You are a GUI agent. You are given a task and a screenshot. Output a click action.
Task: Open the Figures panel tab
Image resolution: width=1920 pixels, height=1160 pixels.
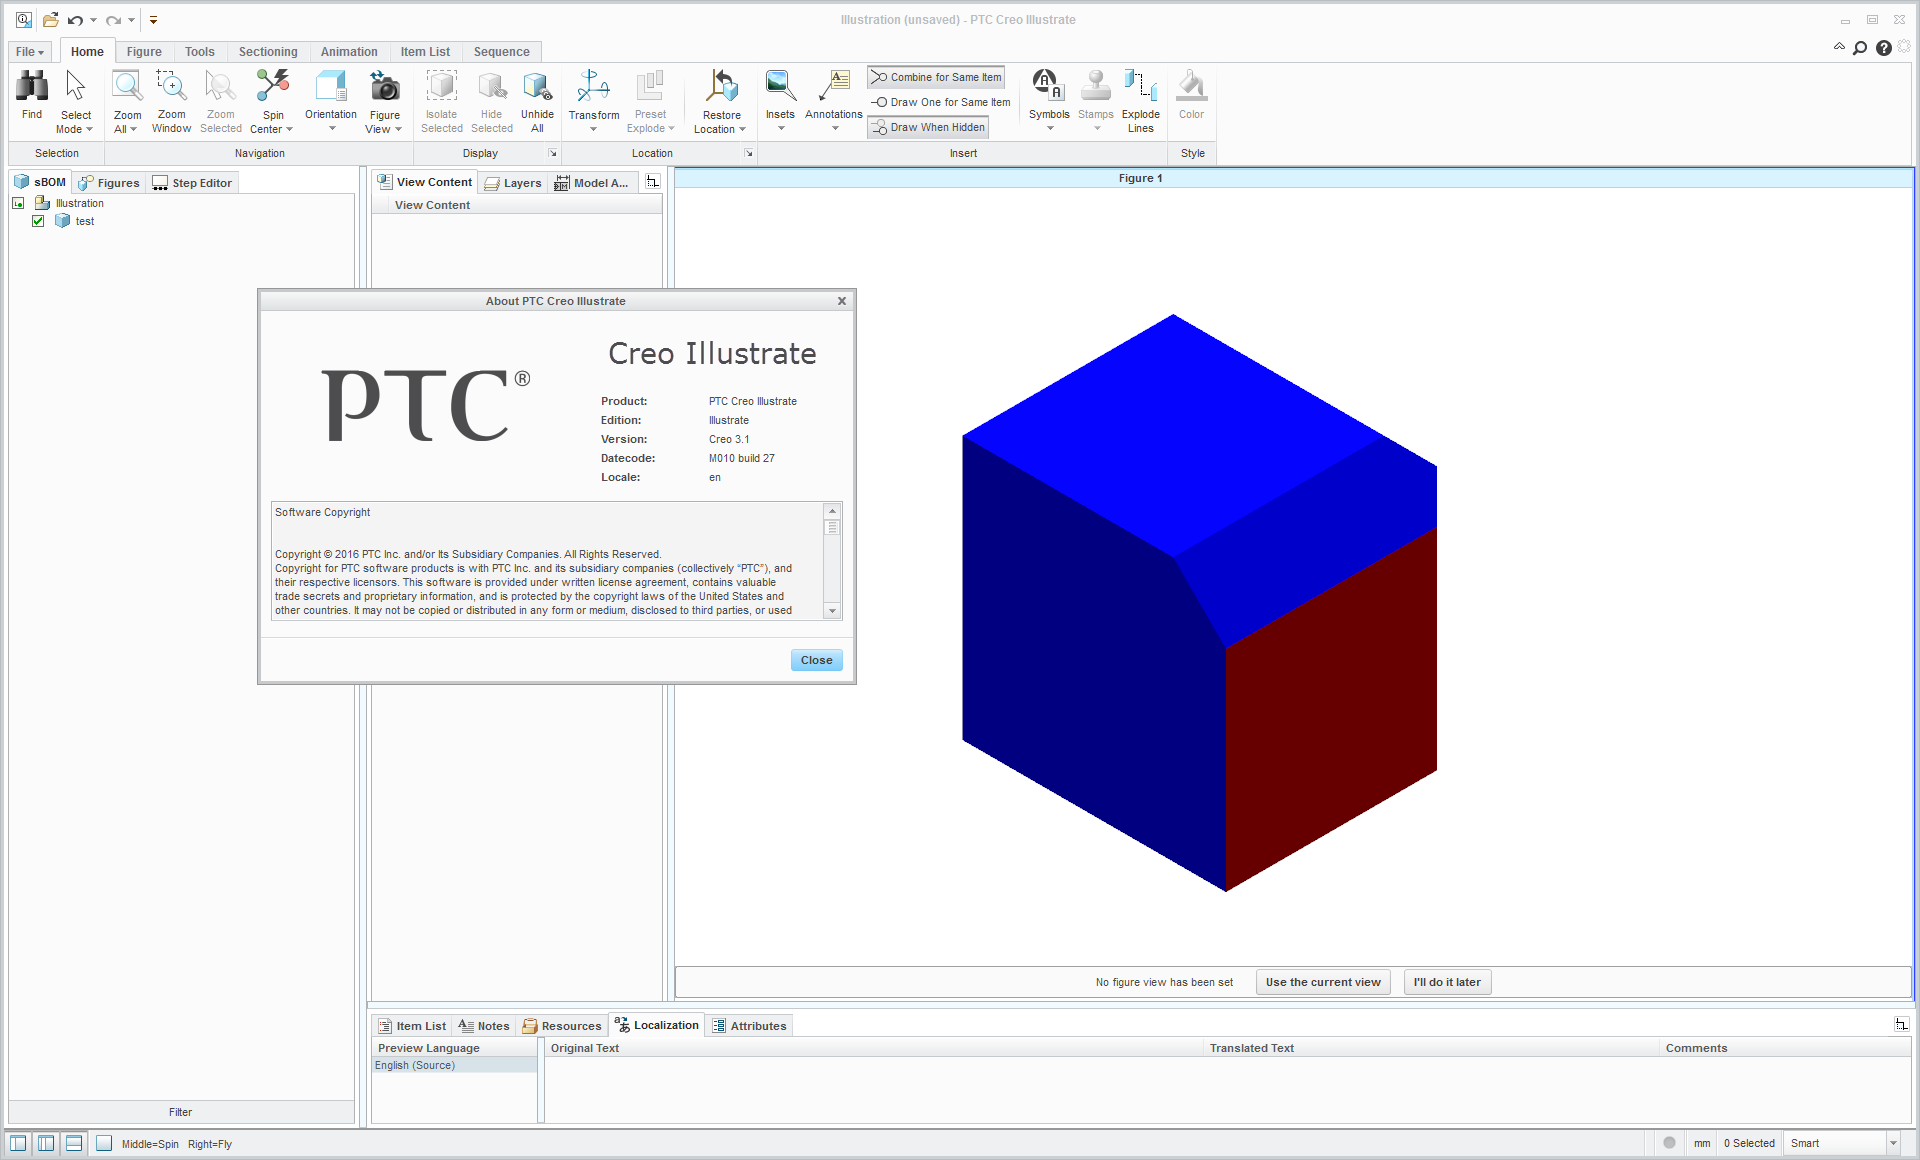(109, 183)
